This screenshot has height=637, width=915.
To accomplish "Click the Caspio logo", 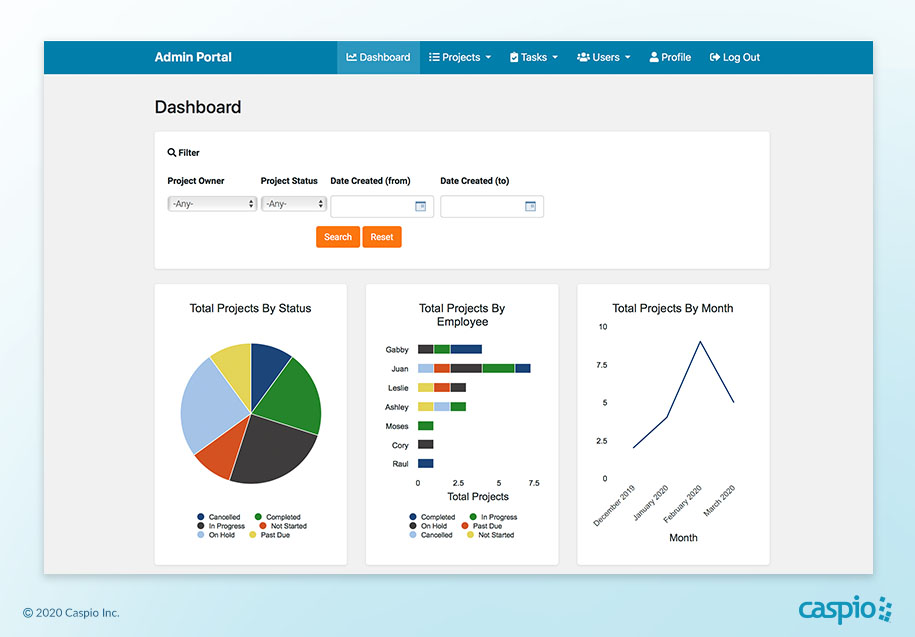I will (845, 609).
